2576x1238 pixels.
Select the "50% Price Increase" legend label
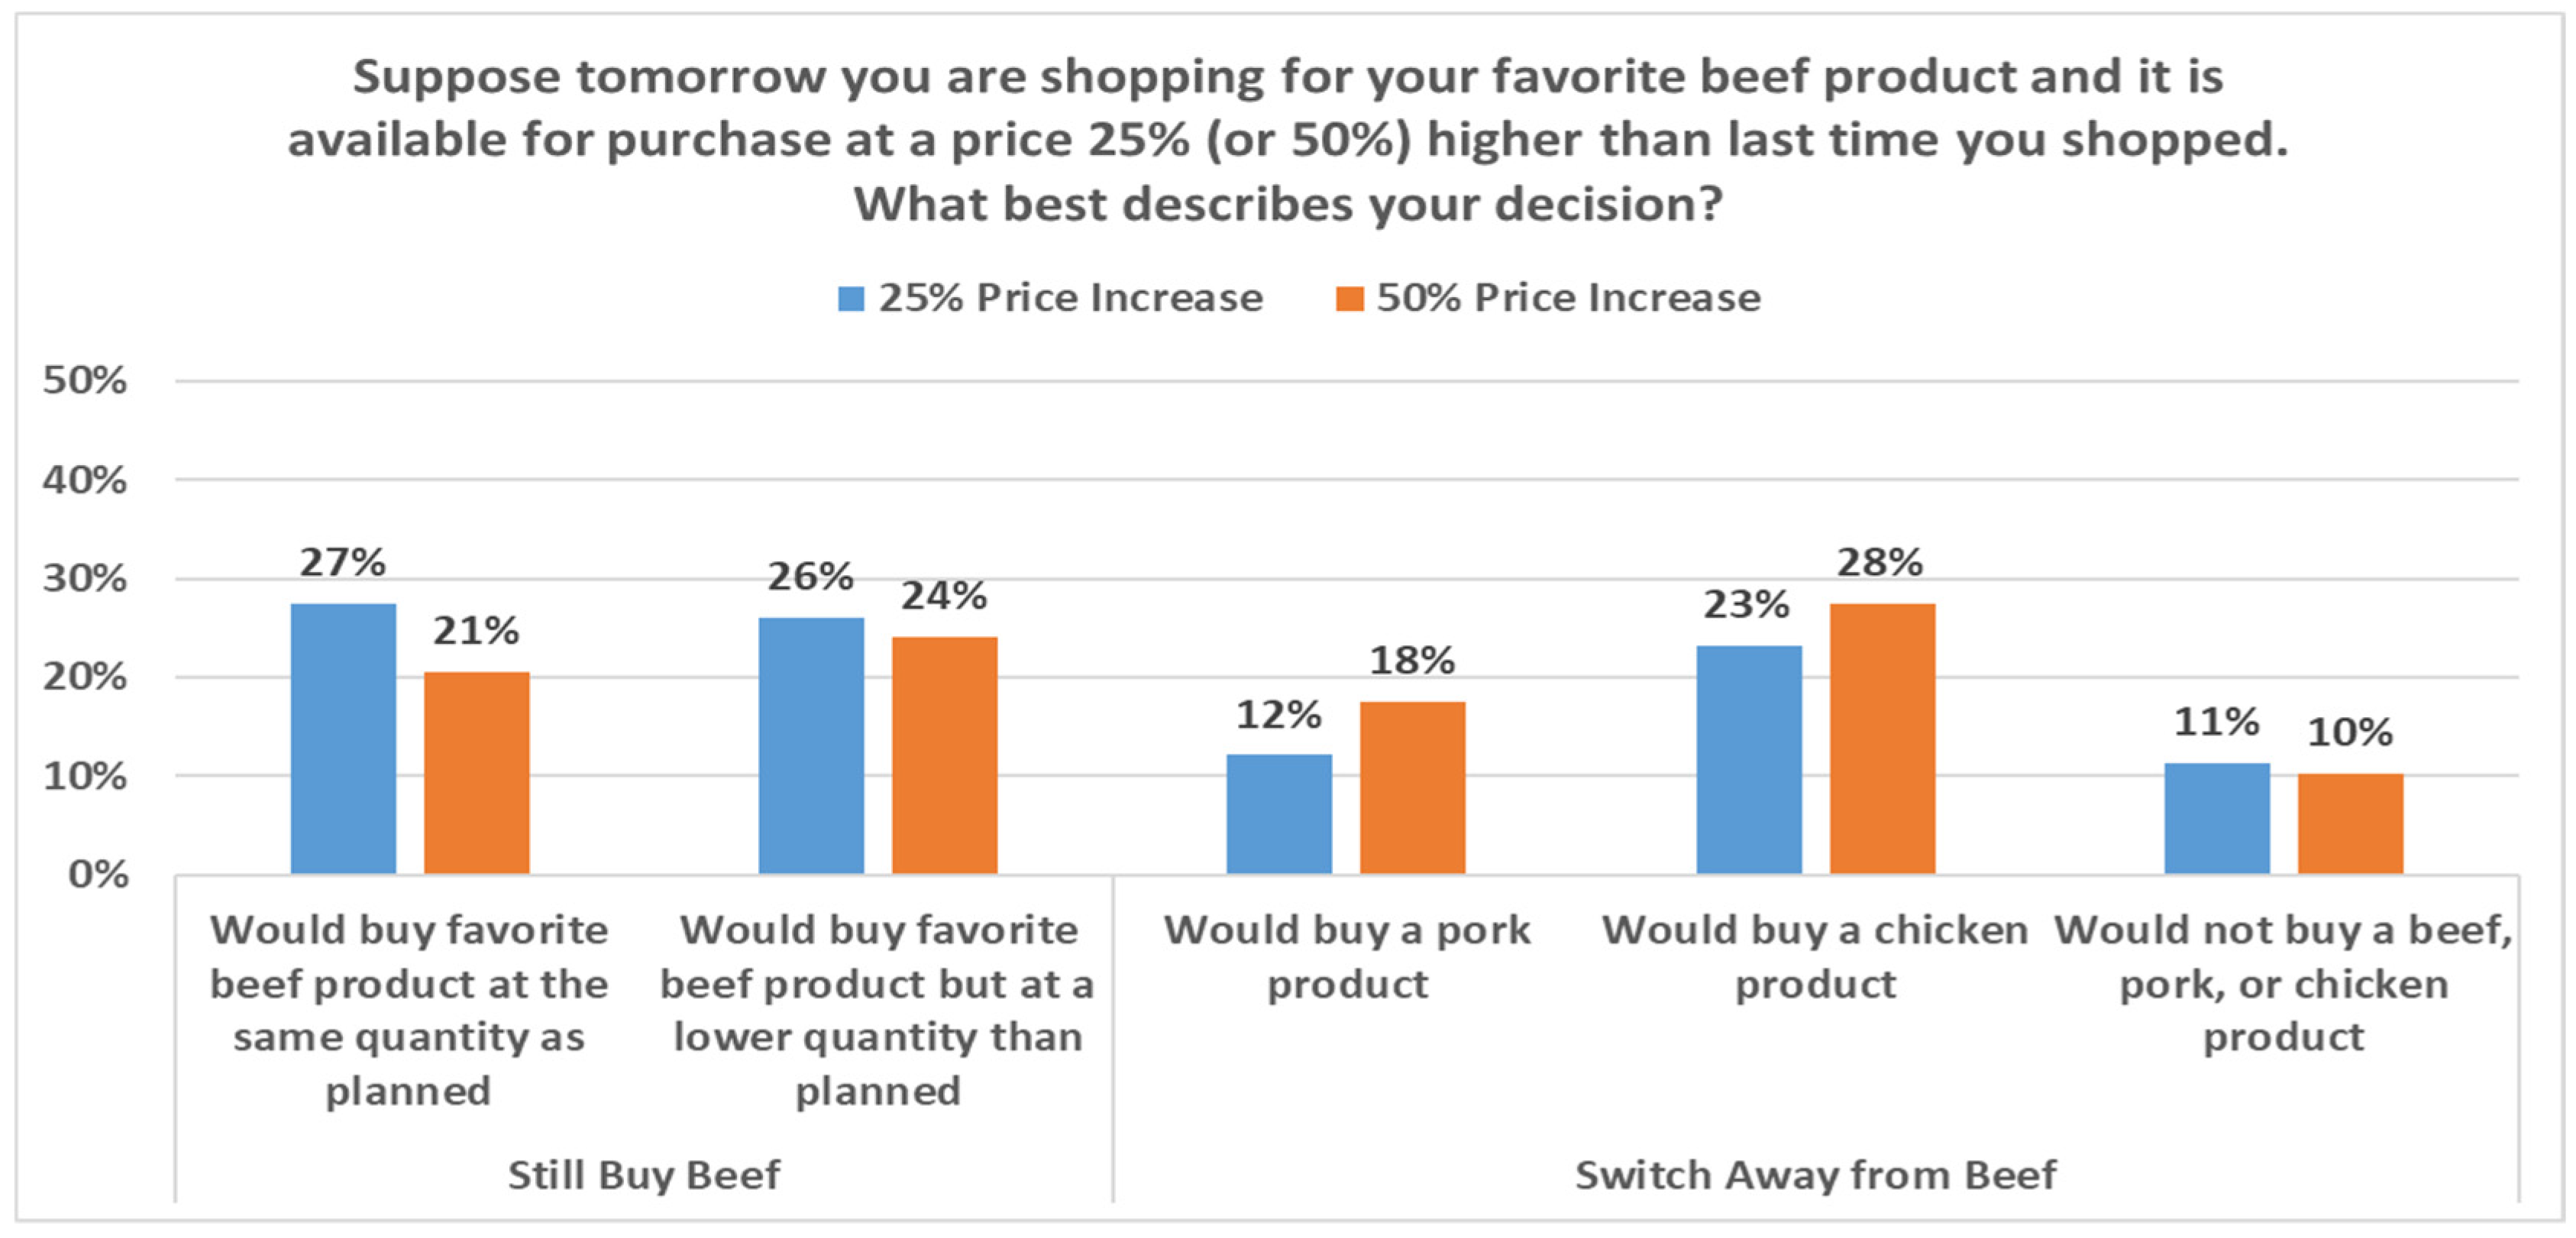click(x=1568, y=298)
